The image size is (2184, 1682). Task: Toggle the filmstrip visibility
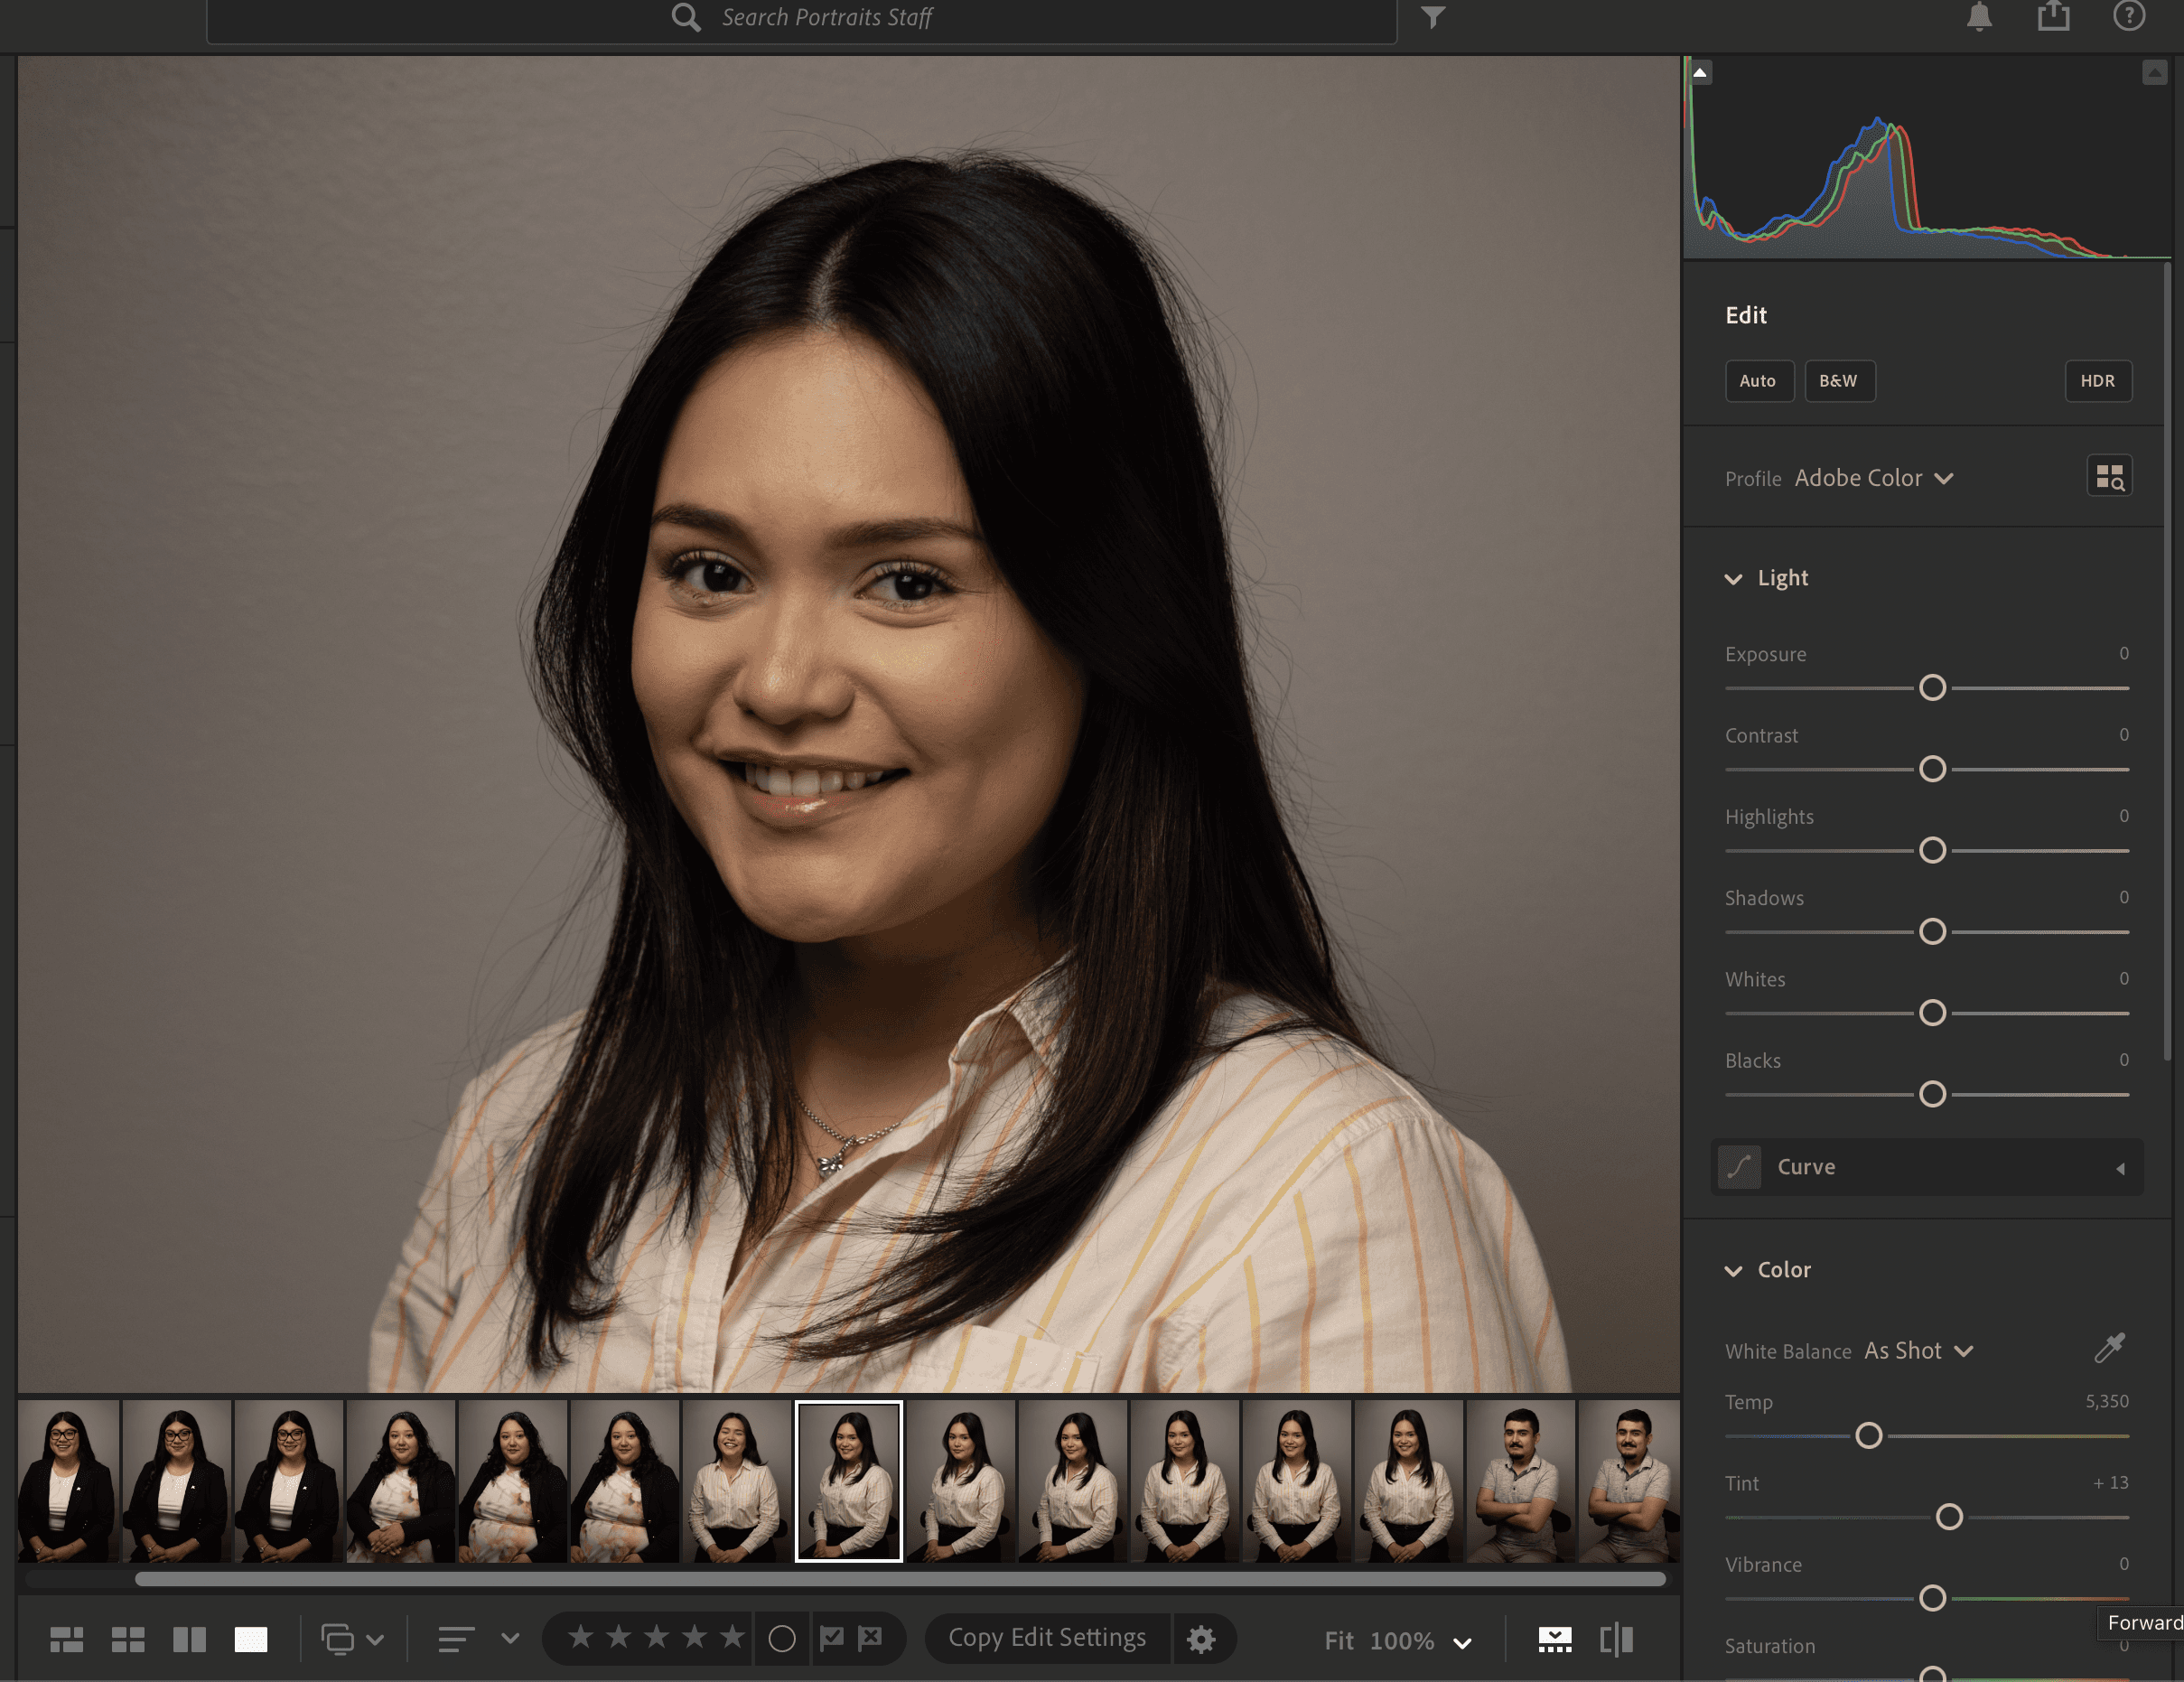[1554, 1640]
